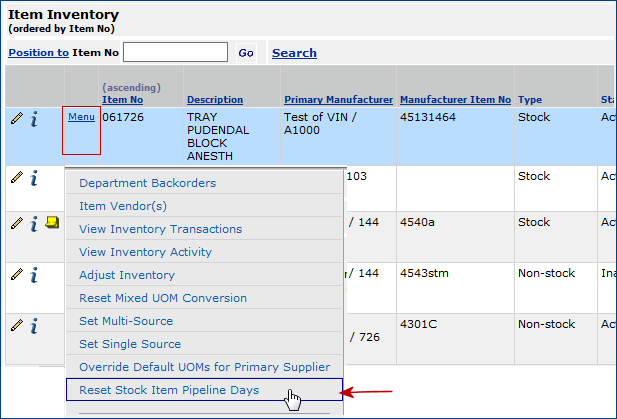
Task: Click the info icon in the second row
Action: 34,178
